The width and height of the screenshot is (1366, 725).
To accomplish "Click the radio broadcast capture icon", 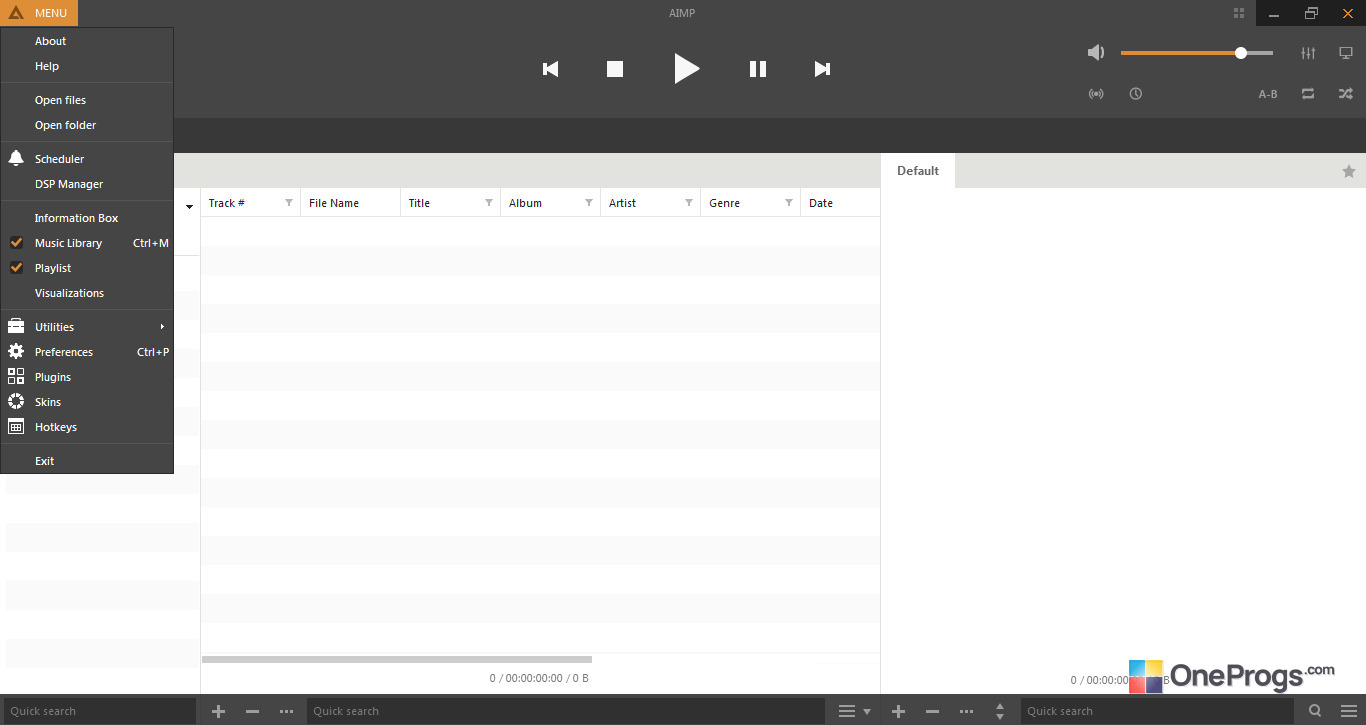I will click(1096, 94).
